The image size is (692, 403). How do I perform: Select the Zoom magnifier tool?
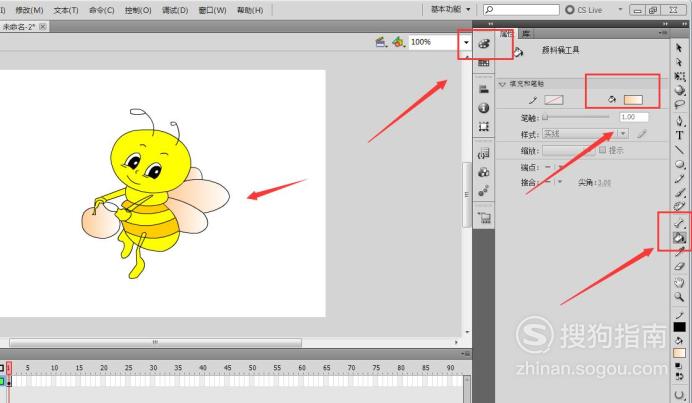(679, 297)
